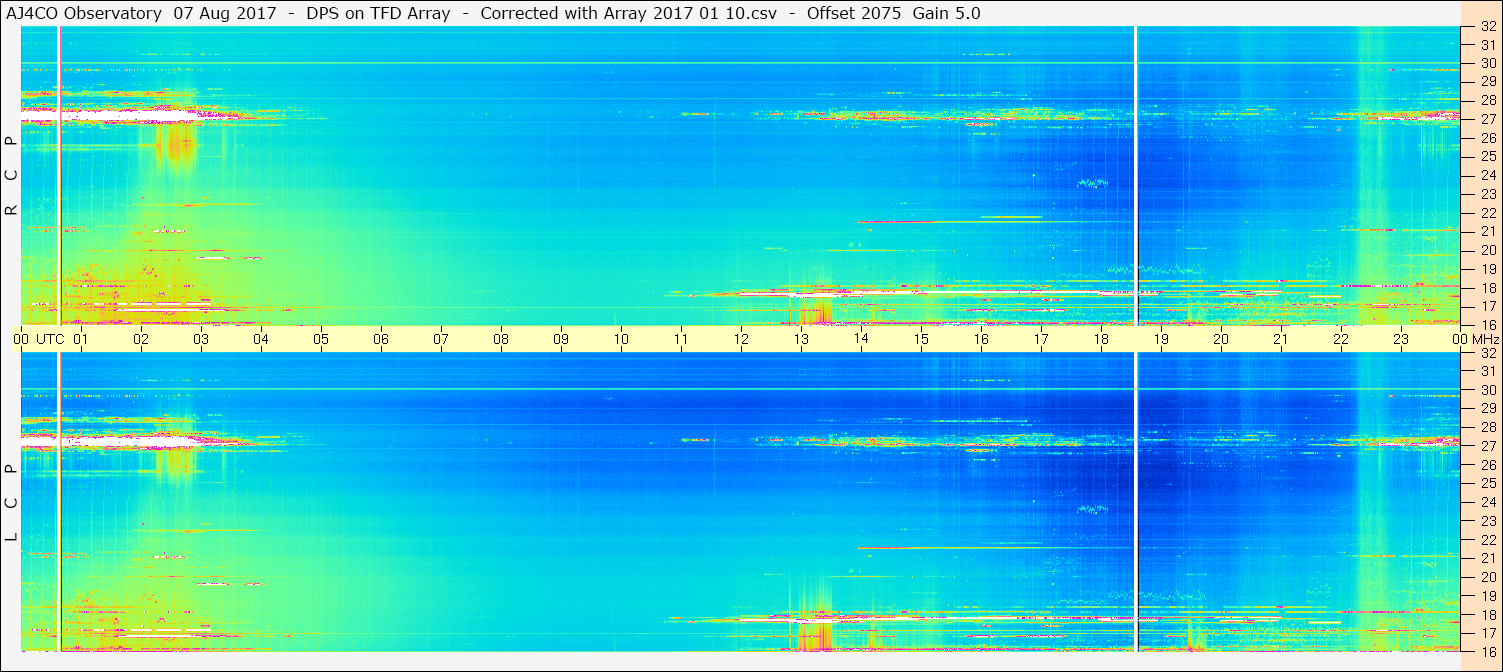Viewport: 1503px width, 672px height.
Task: Click the 22 hour label on time axis
Action: [1341, 339]
